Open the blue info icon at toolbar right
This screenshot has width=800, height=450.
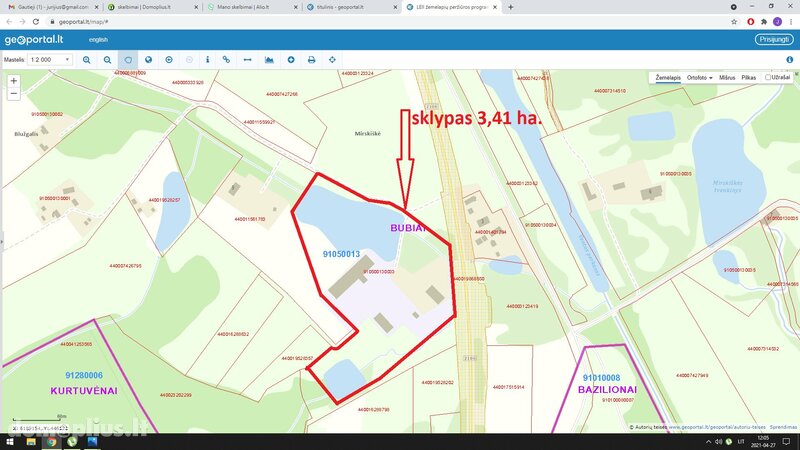(789, 60)
